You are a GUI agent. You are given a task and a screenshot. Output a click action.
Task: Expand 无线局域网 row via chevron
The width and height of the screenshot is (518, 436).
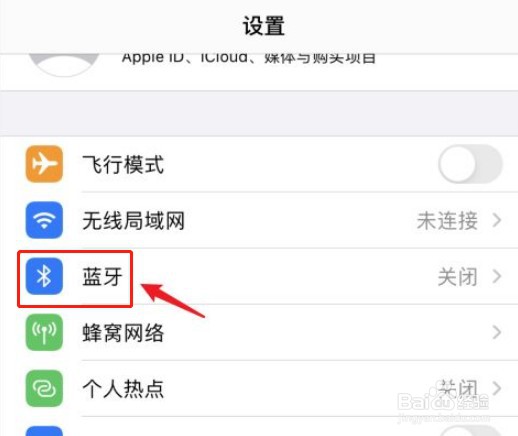pos(497,220)
